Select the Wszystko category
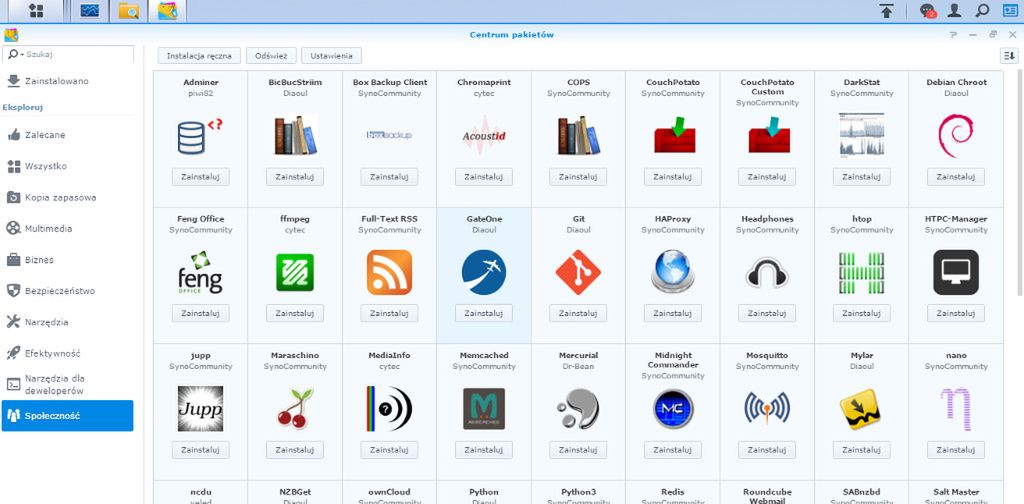Image resolution: width=1024 pixels, height=504 pixels. click(67, 166)
